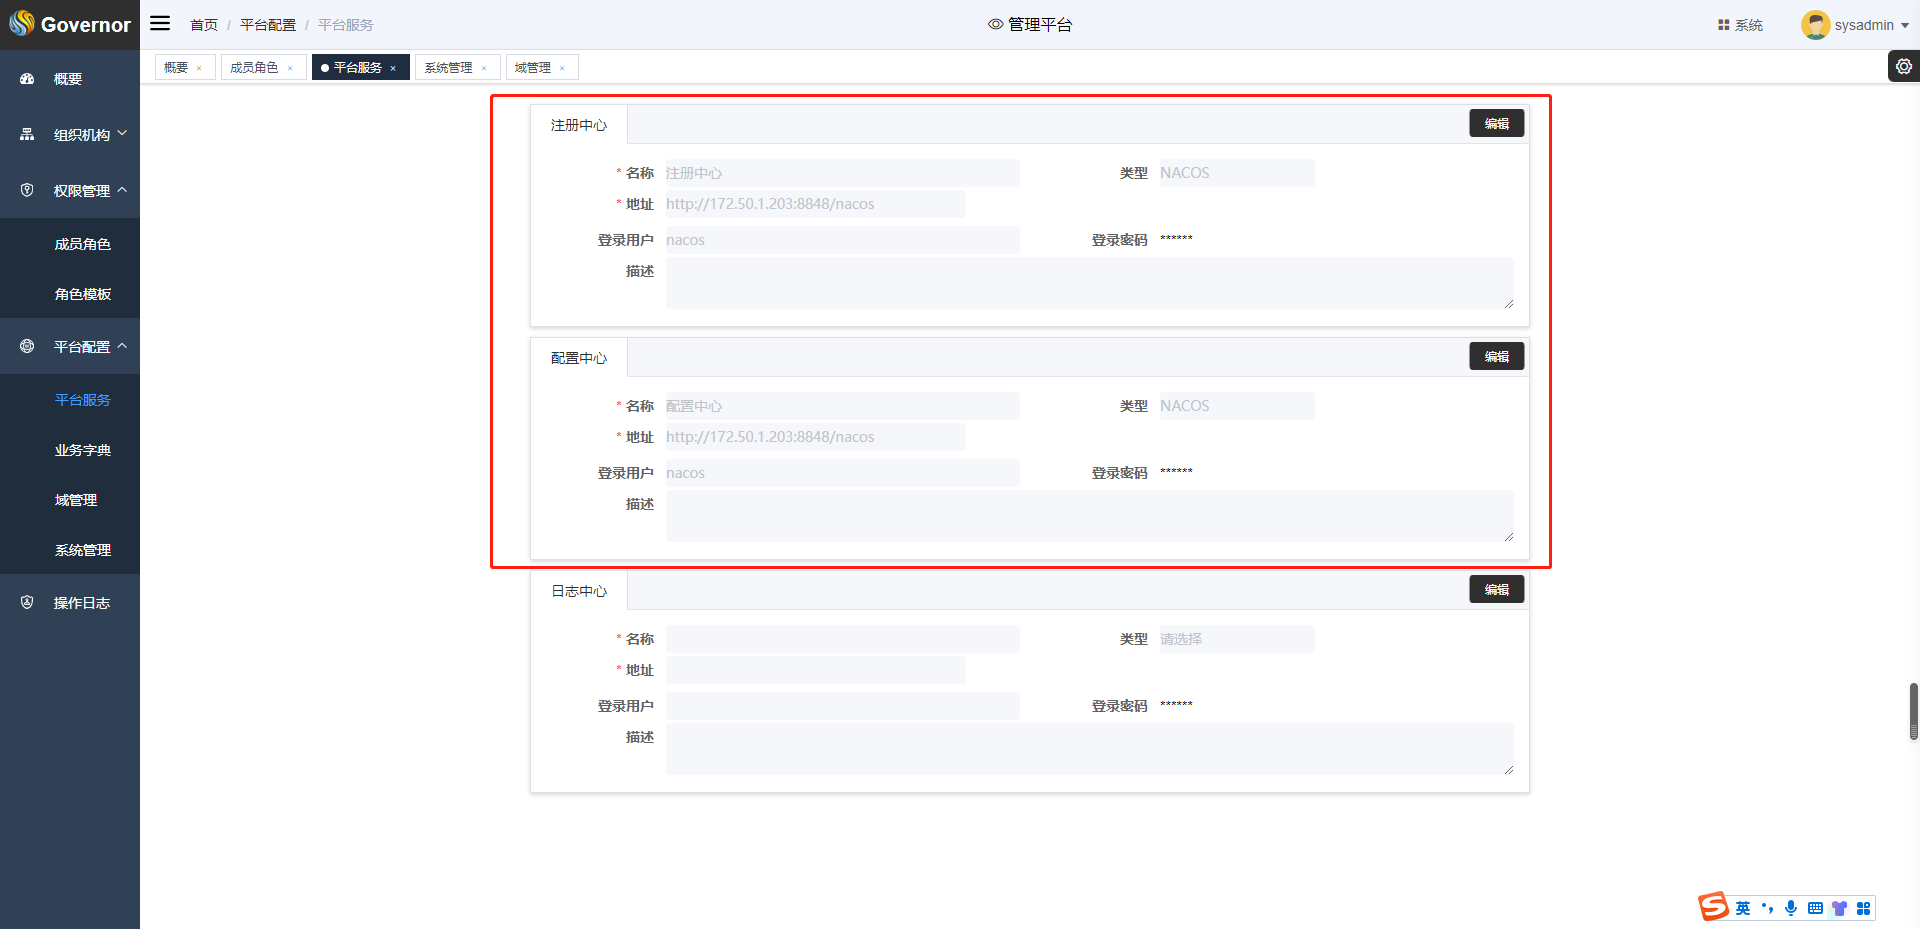Image resolution: width=1920 pixels, height=929 pixels.
Task: Open 成员角色 in the sidebar
Action: pyautogui.click(x=83, y=244)
